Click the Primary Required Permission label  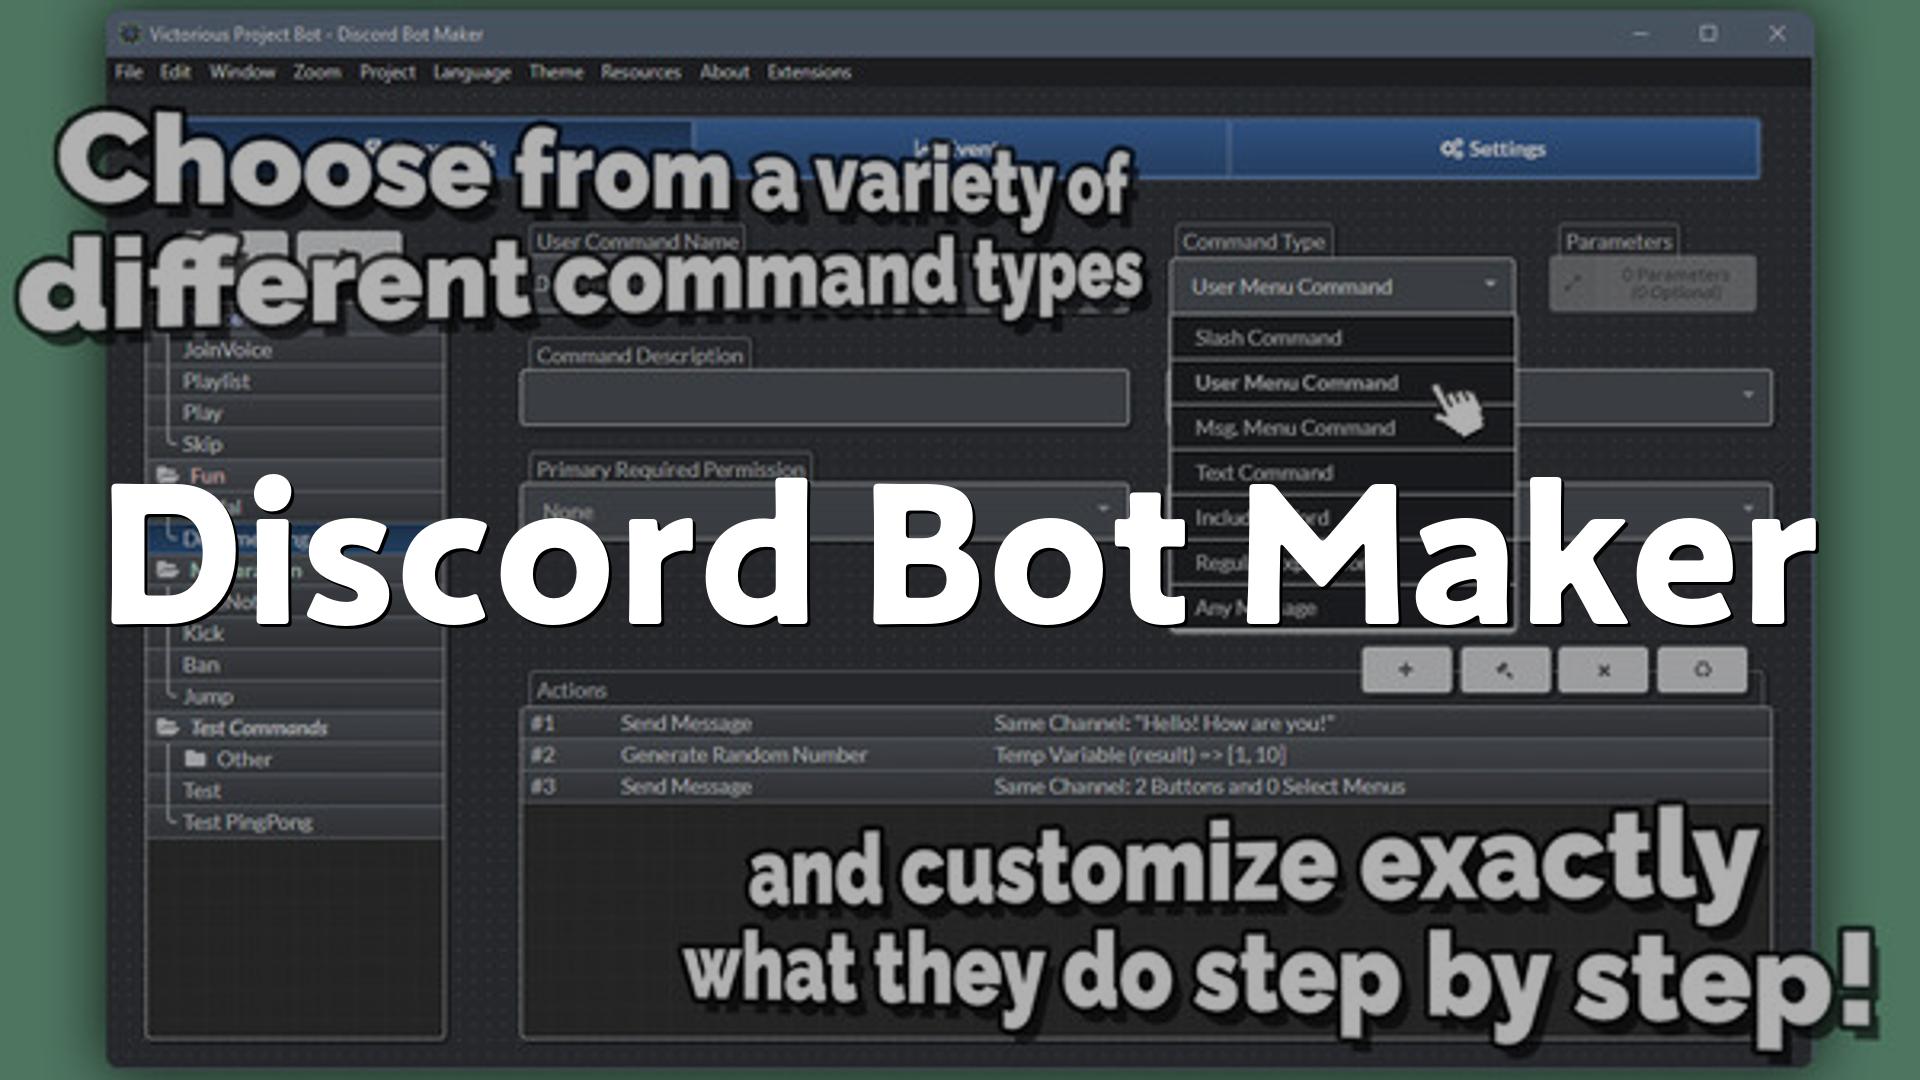(x=670, y=469)
